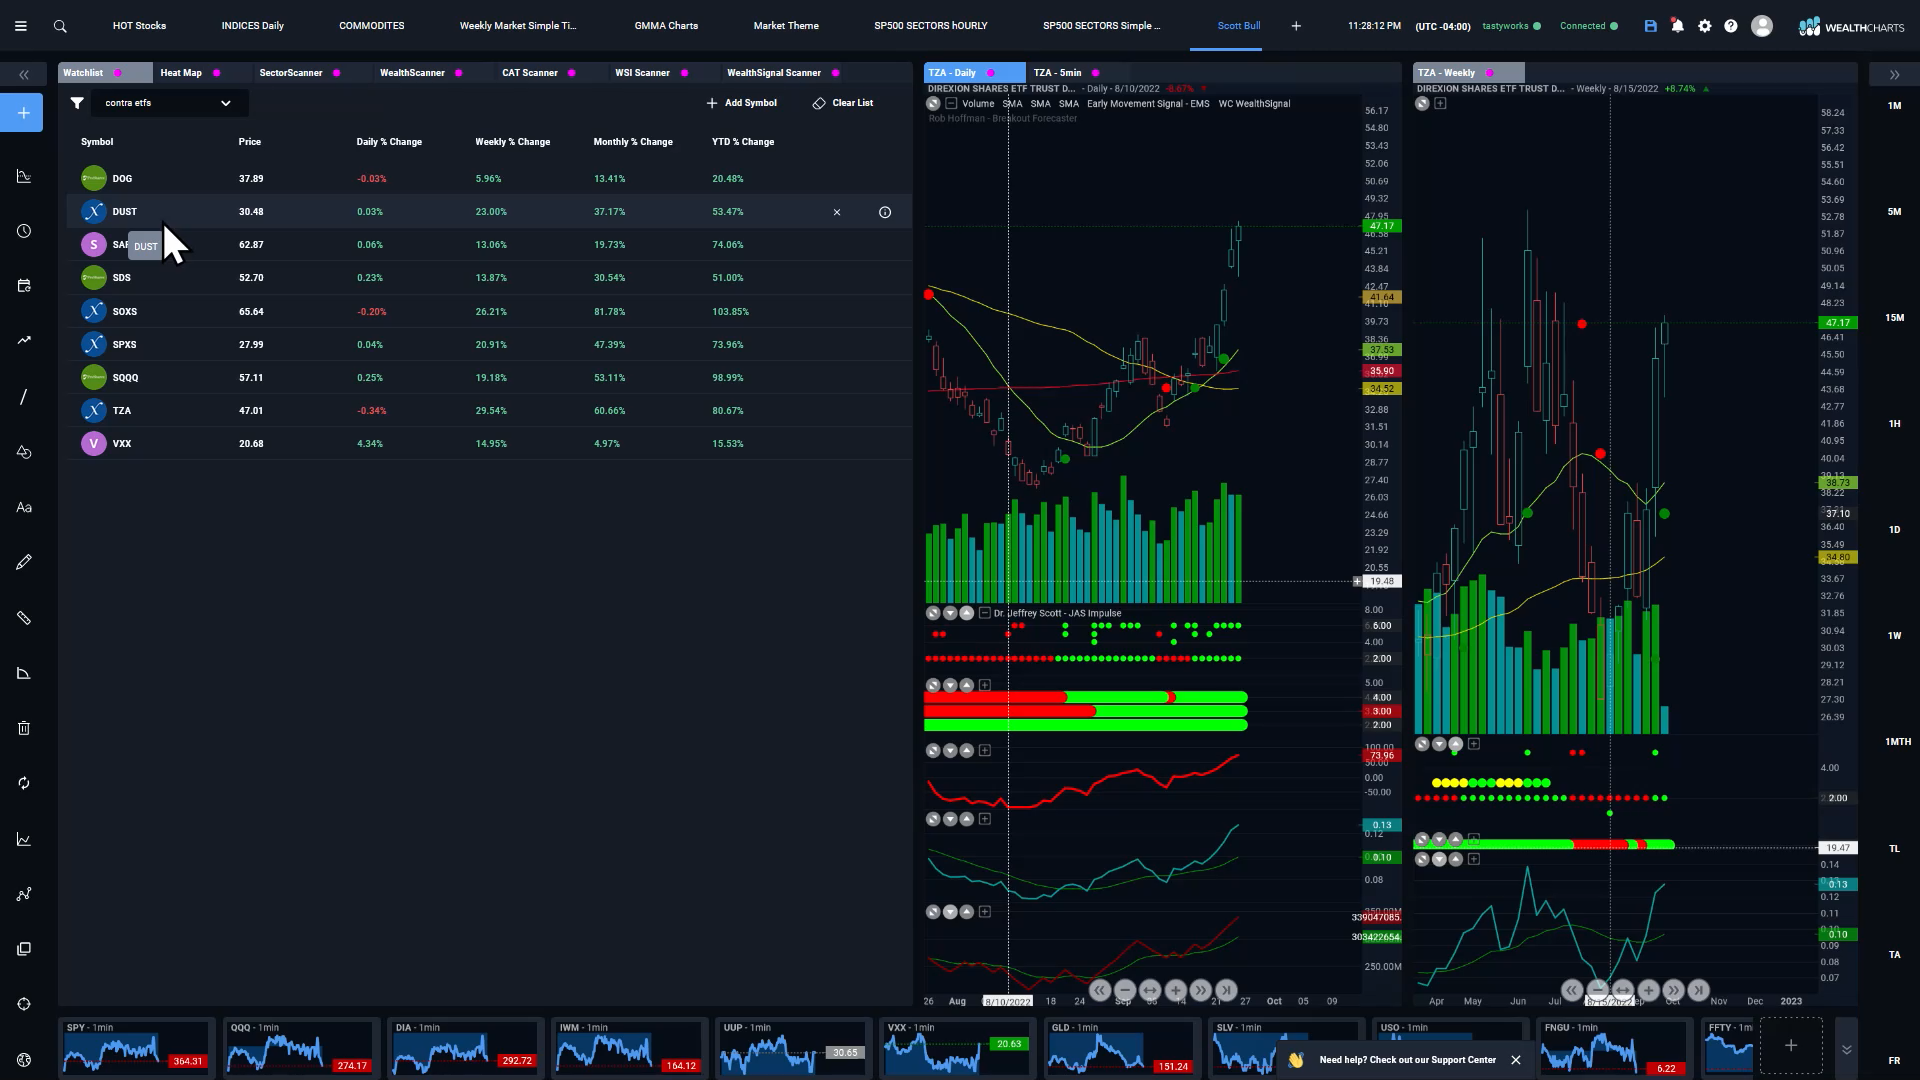Open settings gear in top bar

(x=1705, y=26)
